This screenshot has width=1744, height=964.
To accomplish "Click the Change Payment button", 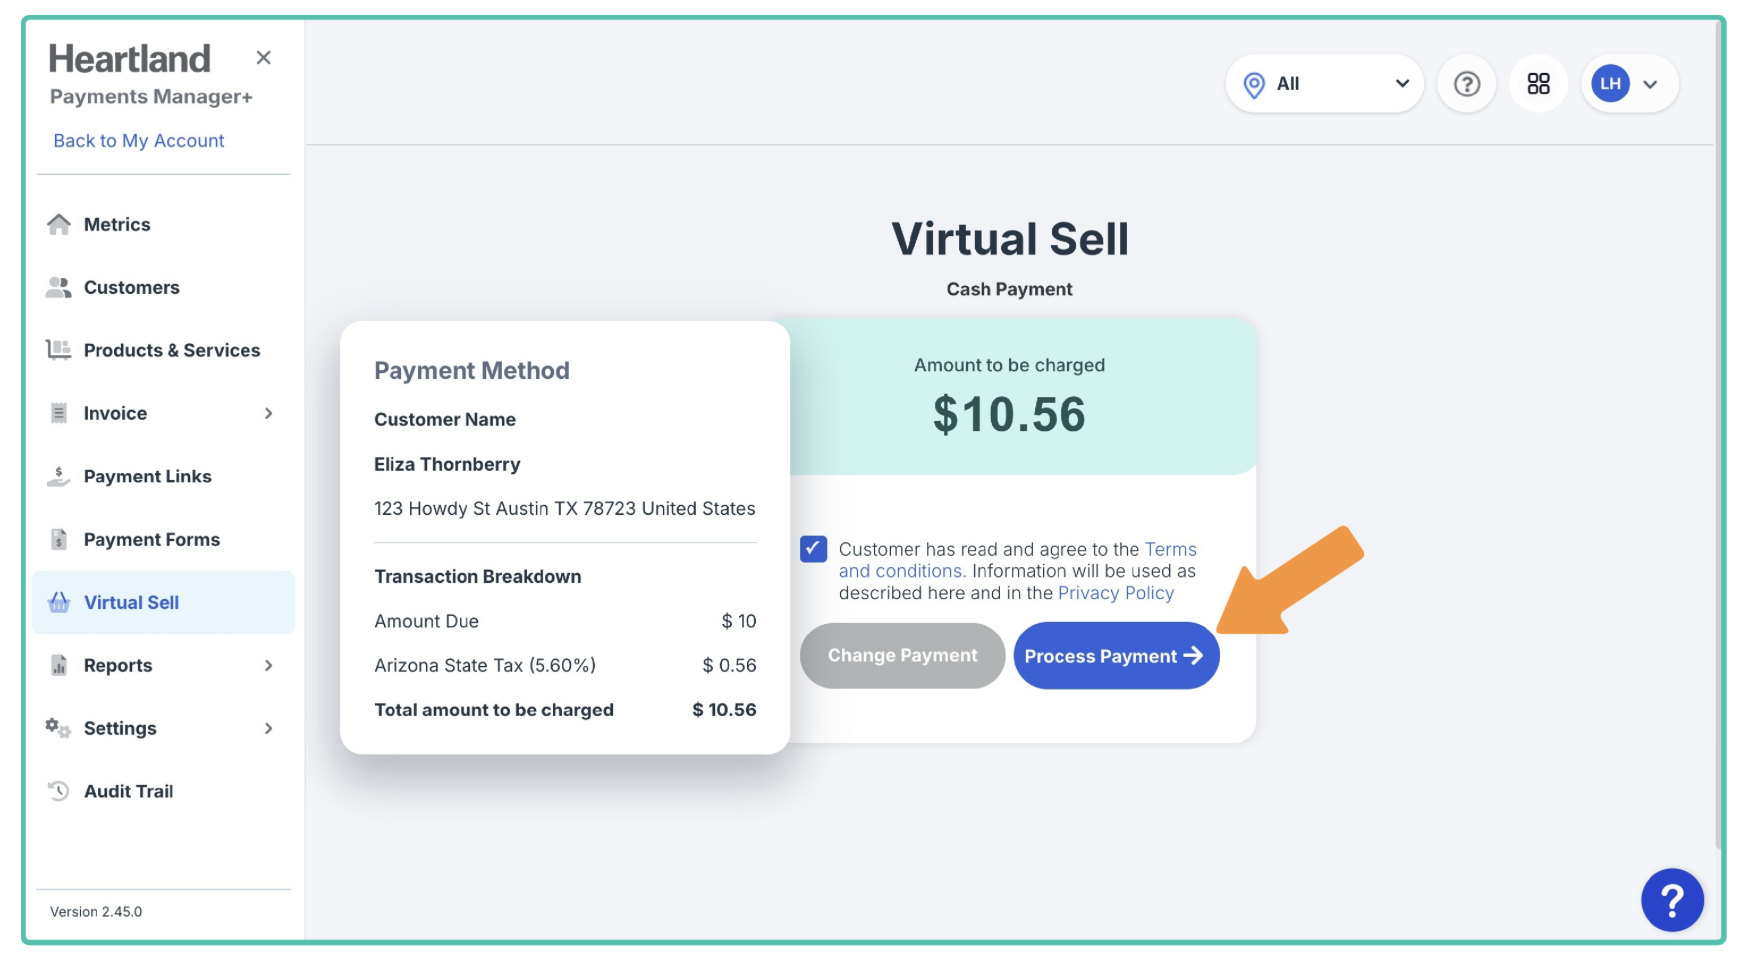I will coord(902,656).
